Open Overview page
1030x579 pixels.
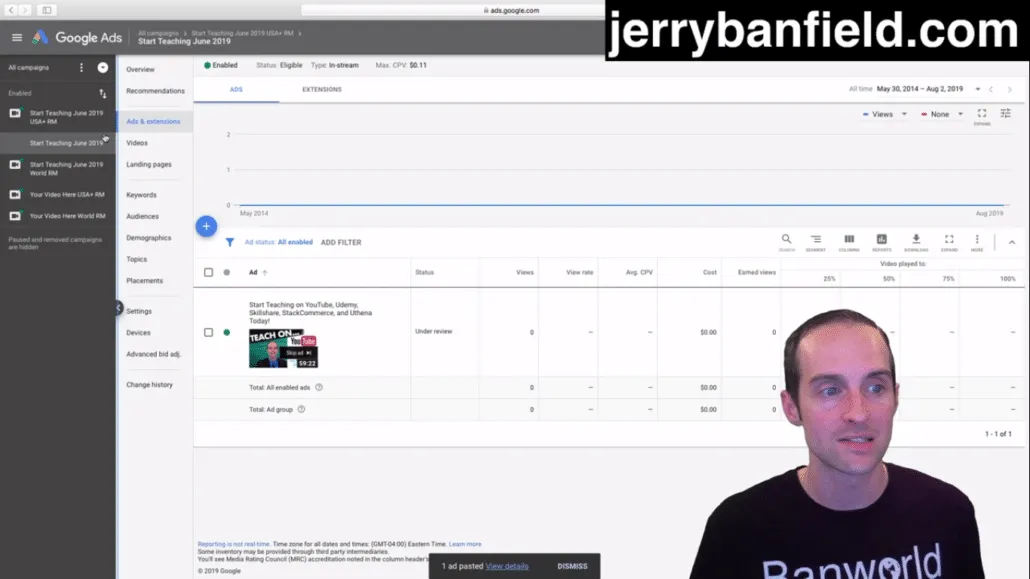[x=141, y=69]
